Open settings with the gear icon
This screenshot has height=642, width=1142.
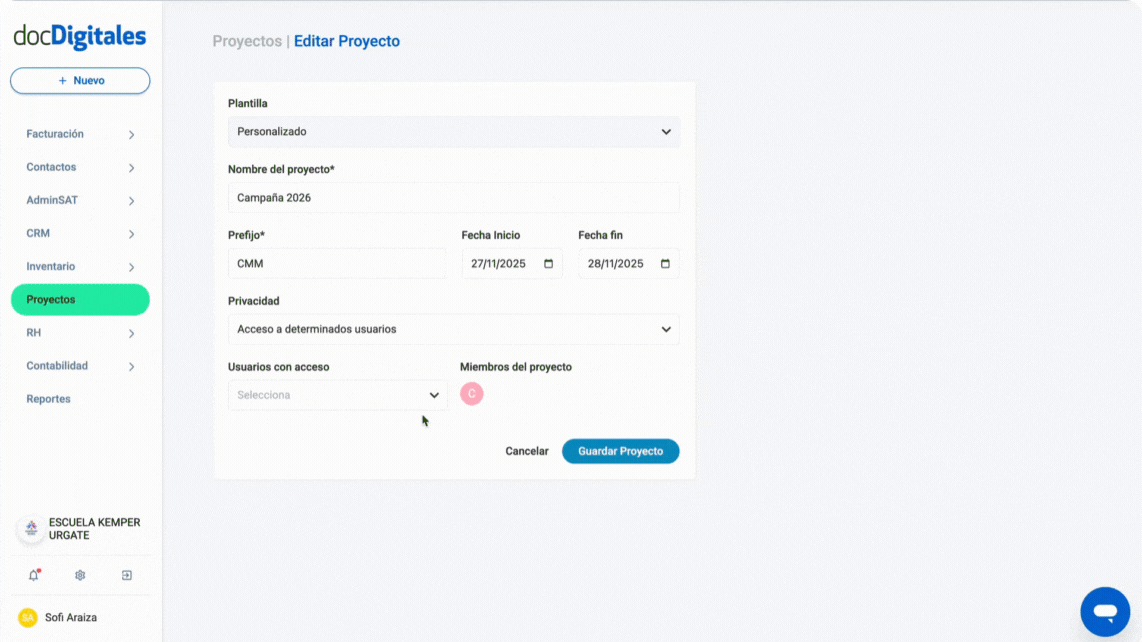coord(79,575)
